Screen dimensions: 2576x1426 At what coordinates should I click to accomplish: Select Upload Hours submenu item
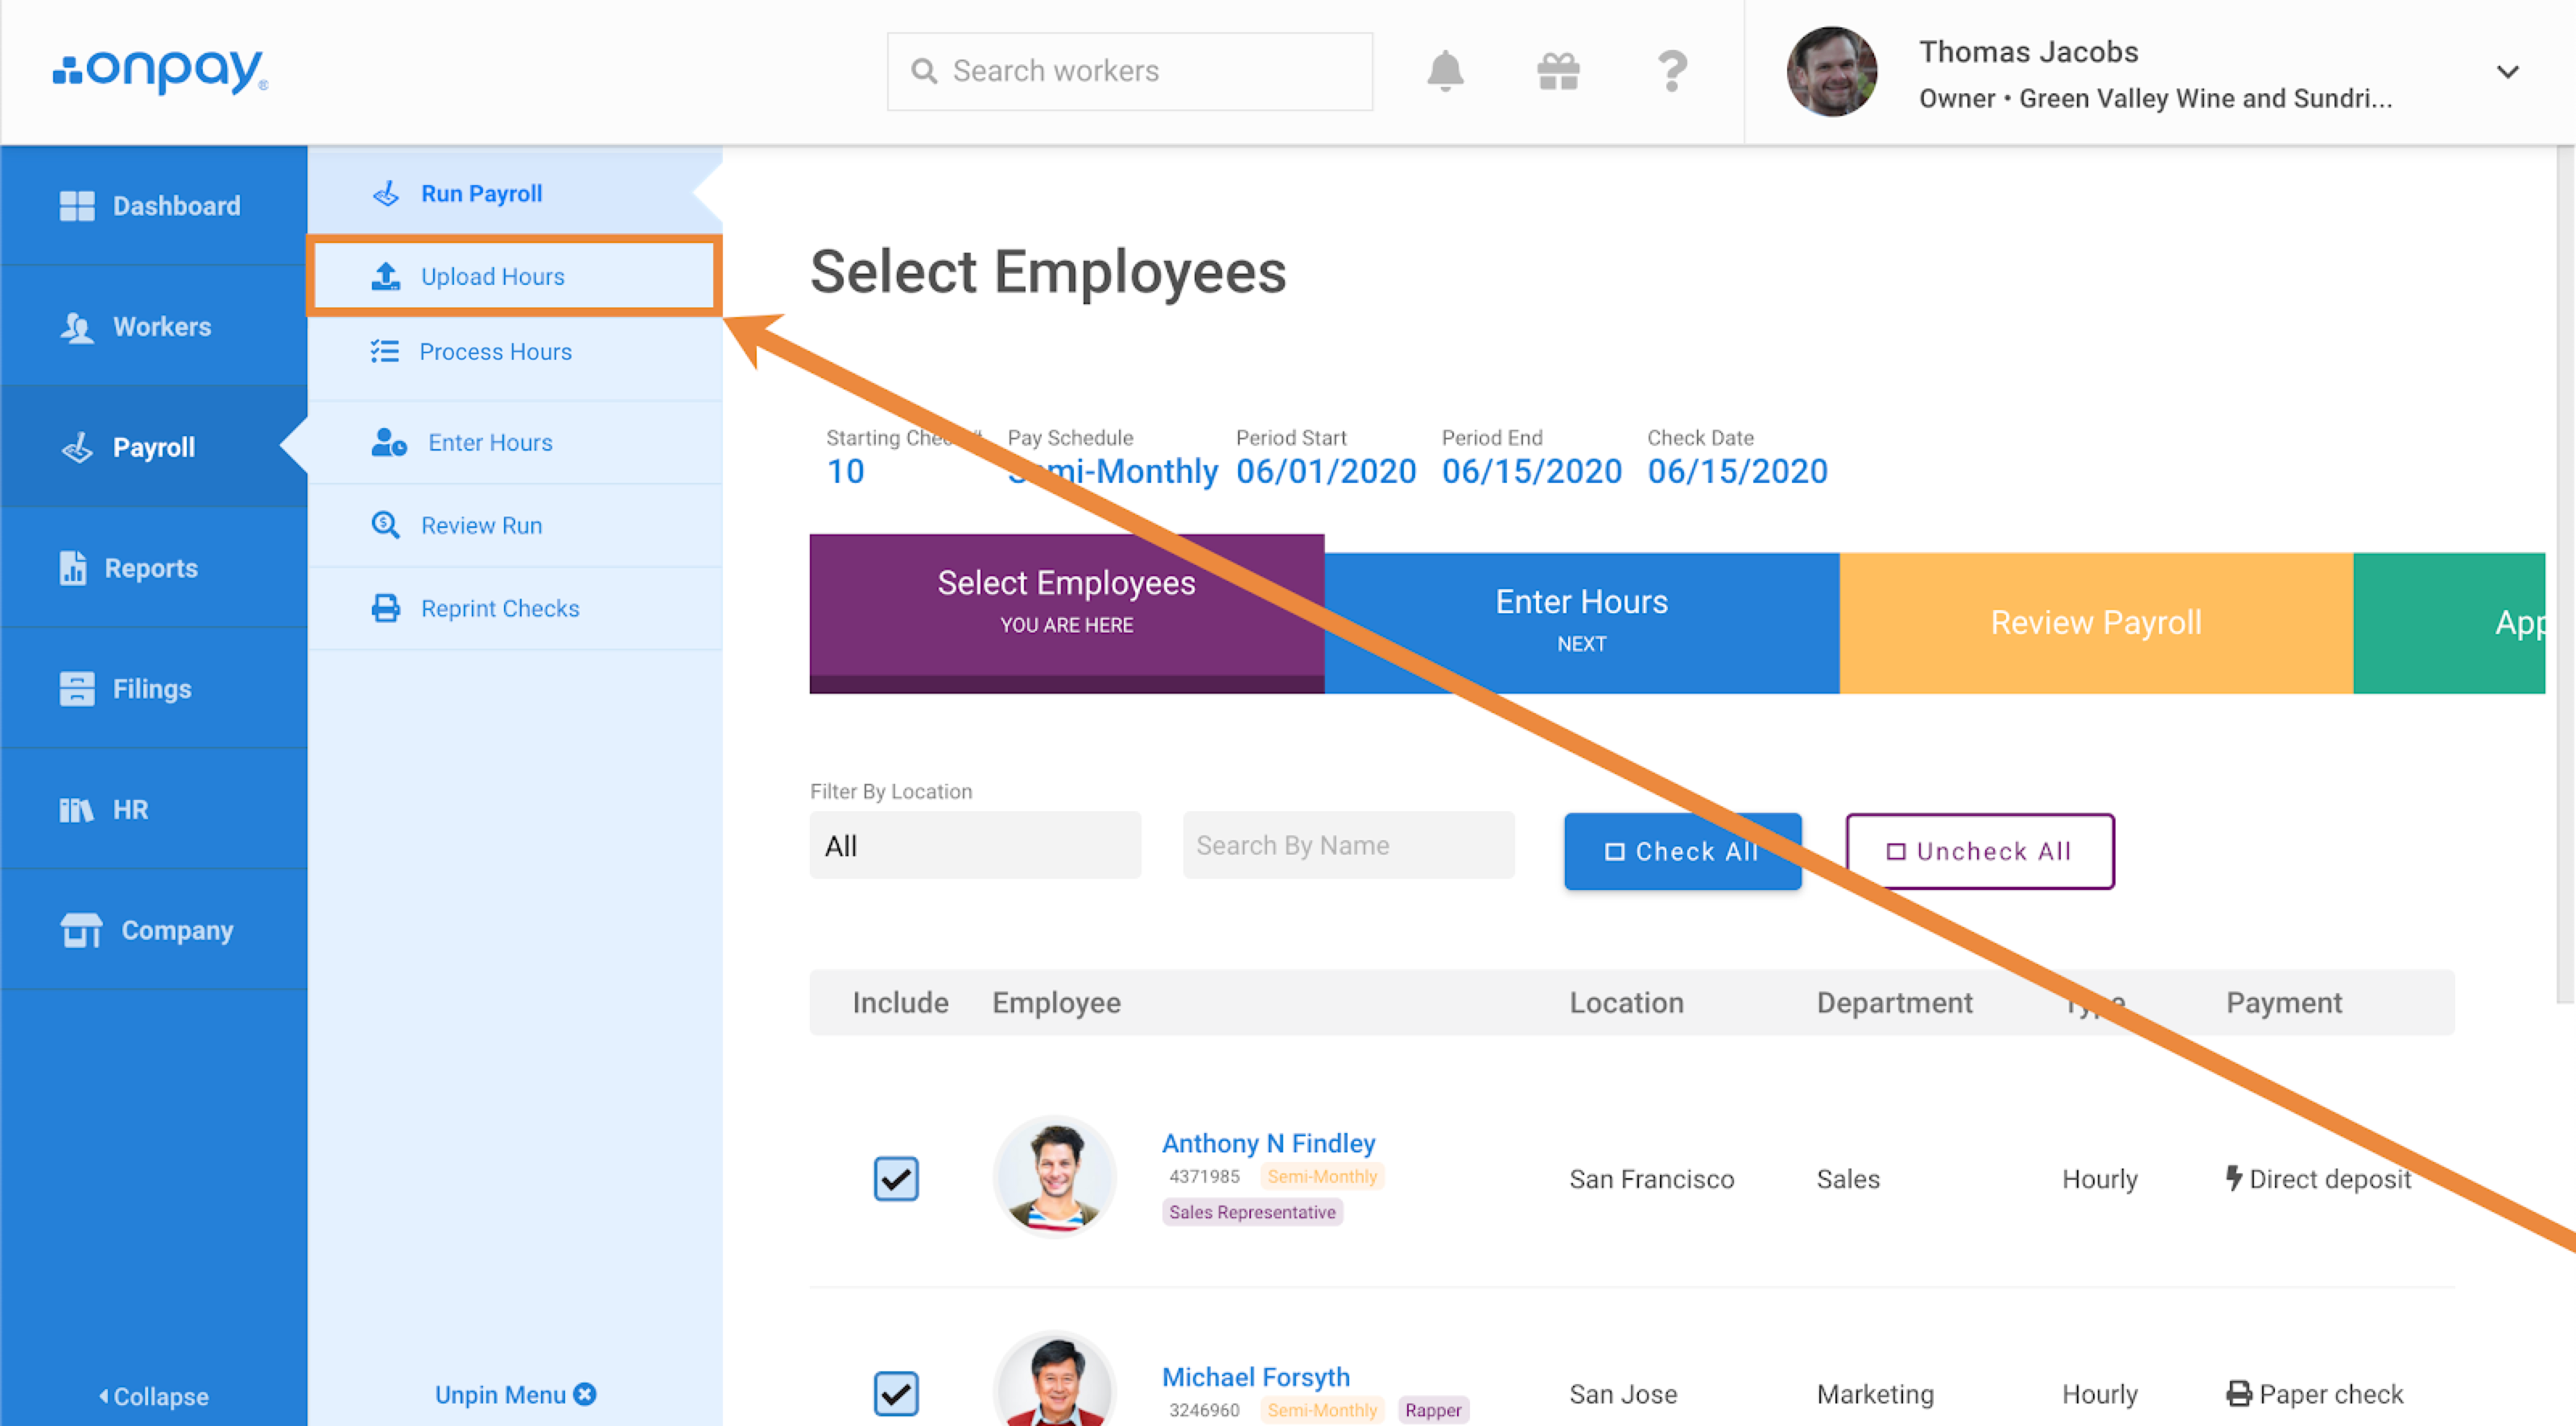point(515,276)
